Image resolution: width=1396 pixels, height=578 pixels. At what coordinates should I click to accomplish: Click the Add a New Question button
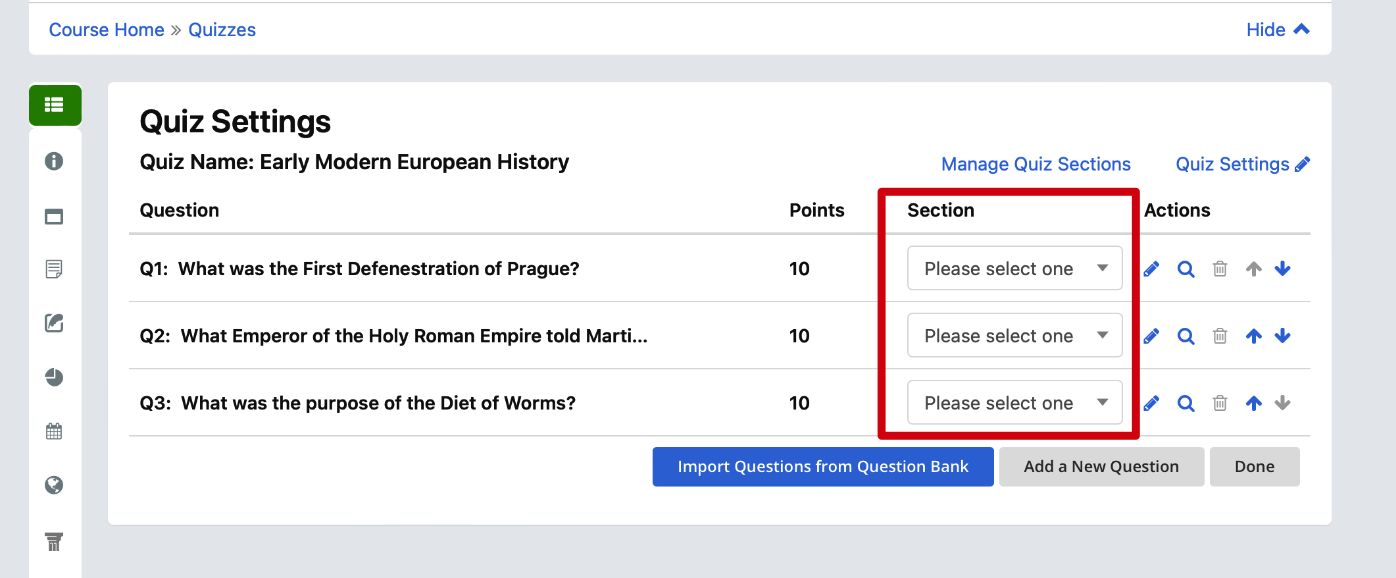click(x=1101, y=467)
